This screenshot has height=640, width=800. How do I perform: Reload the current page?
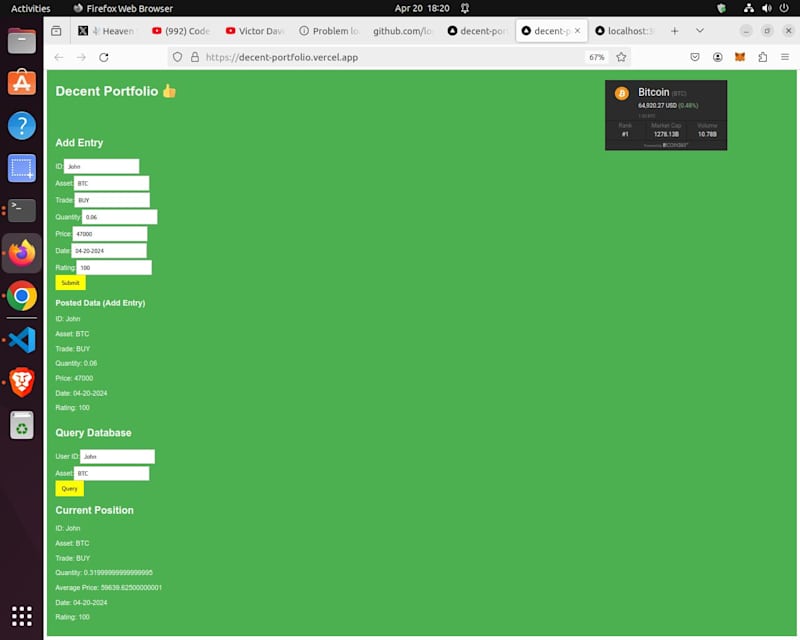point(104,57)
